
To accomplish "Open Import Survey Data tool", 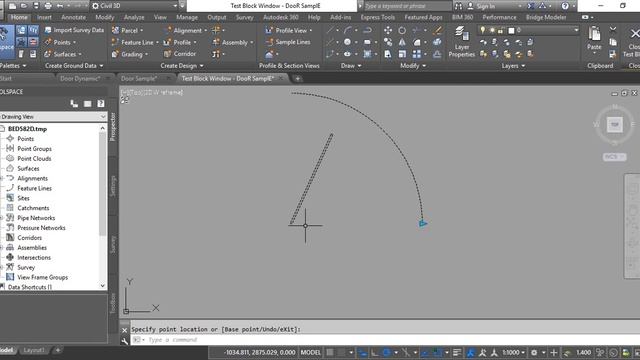I will 74,30.
